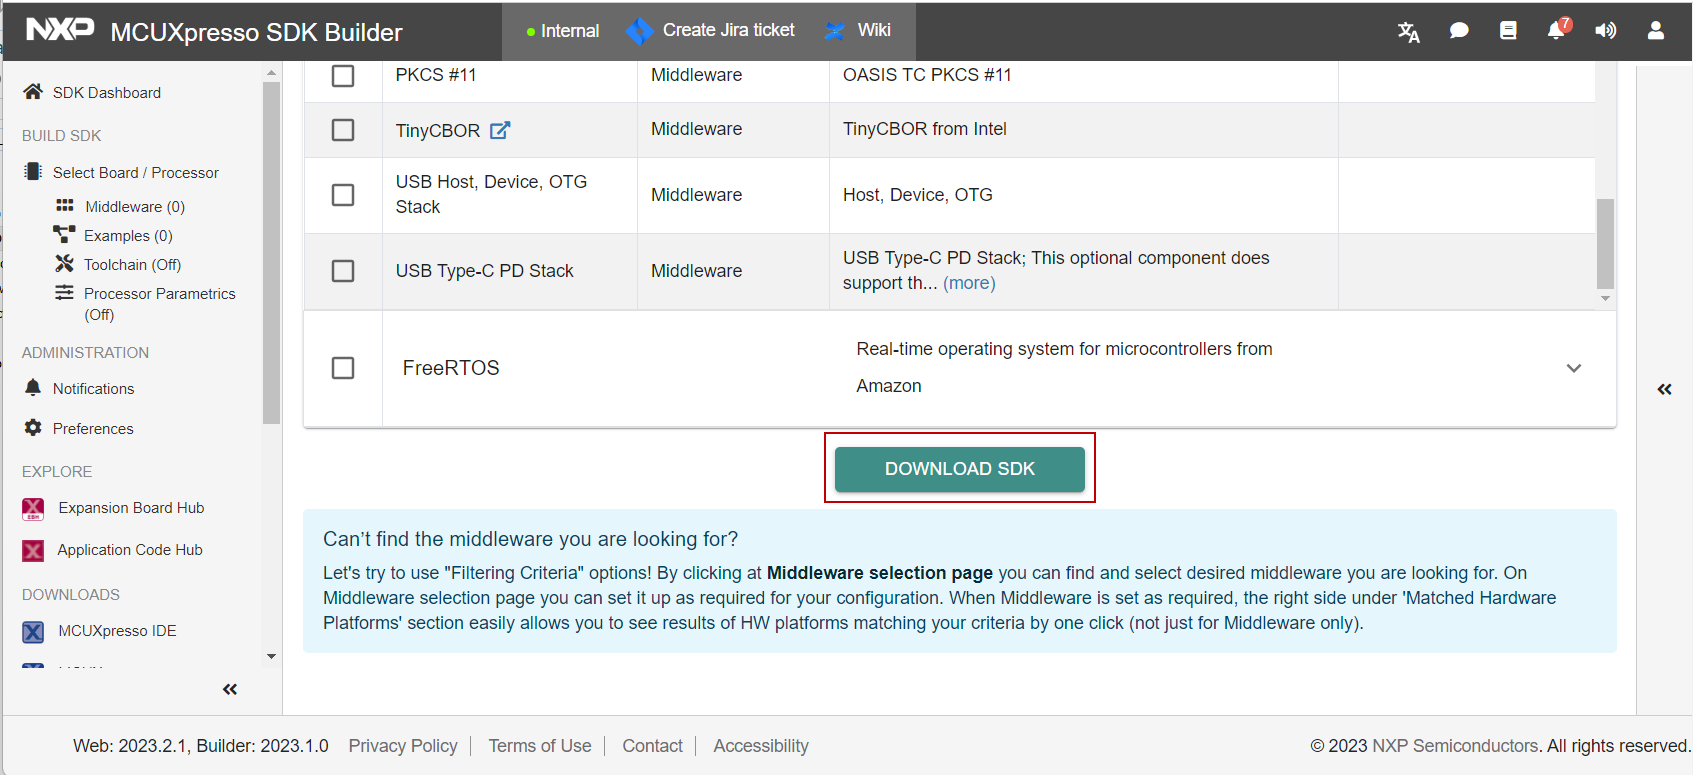
Task: Click the Wiki link in header
Action: click(874, 30)
